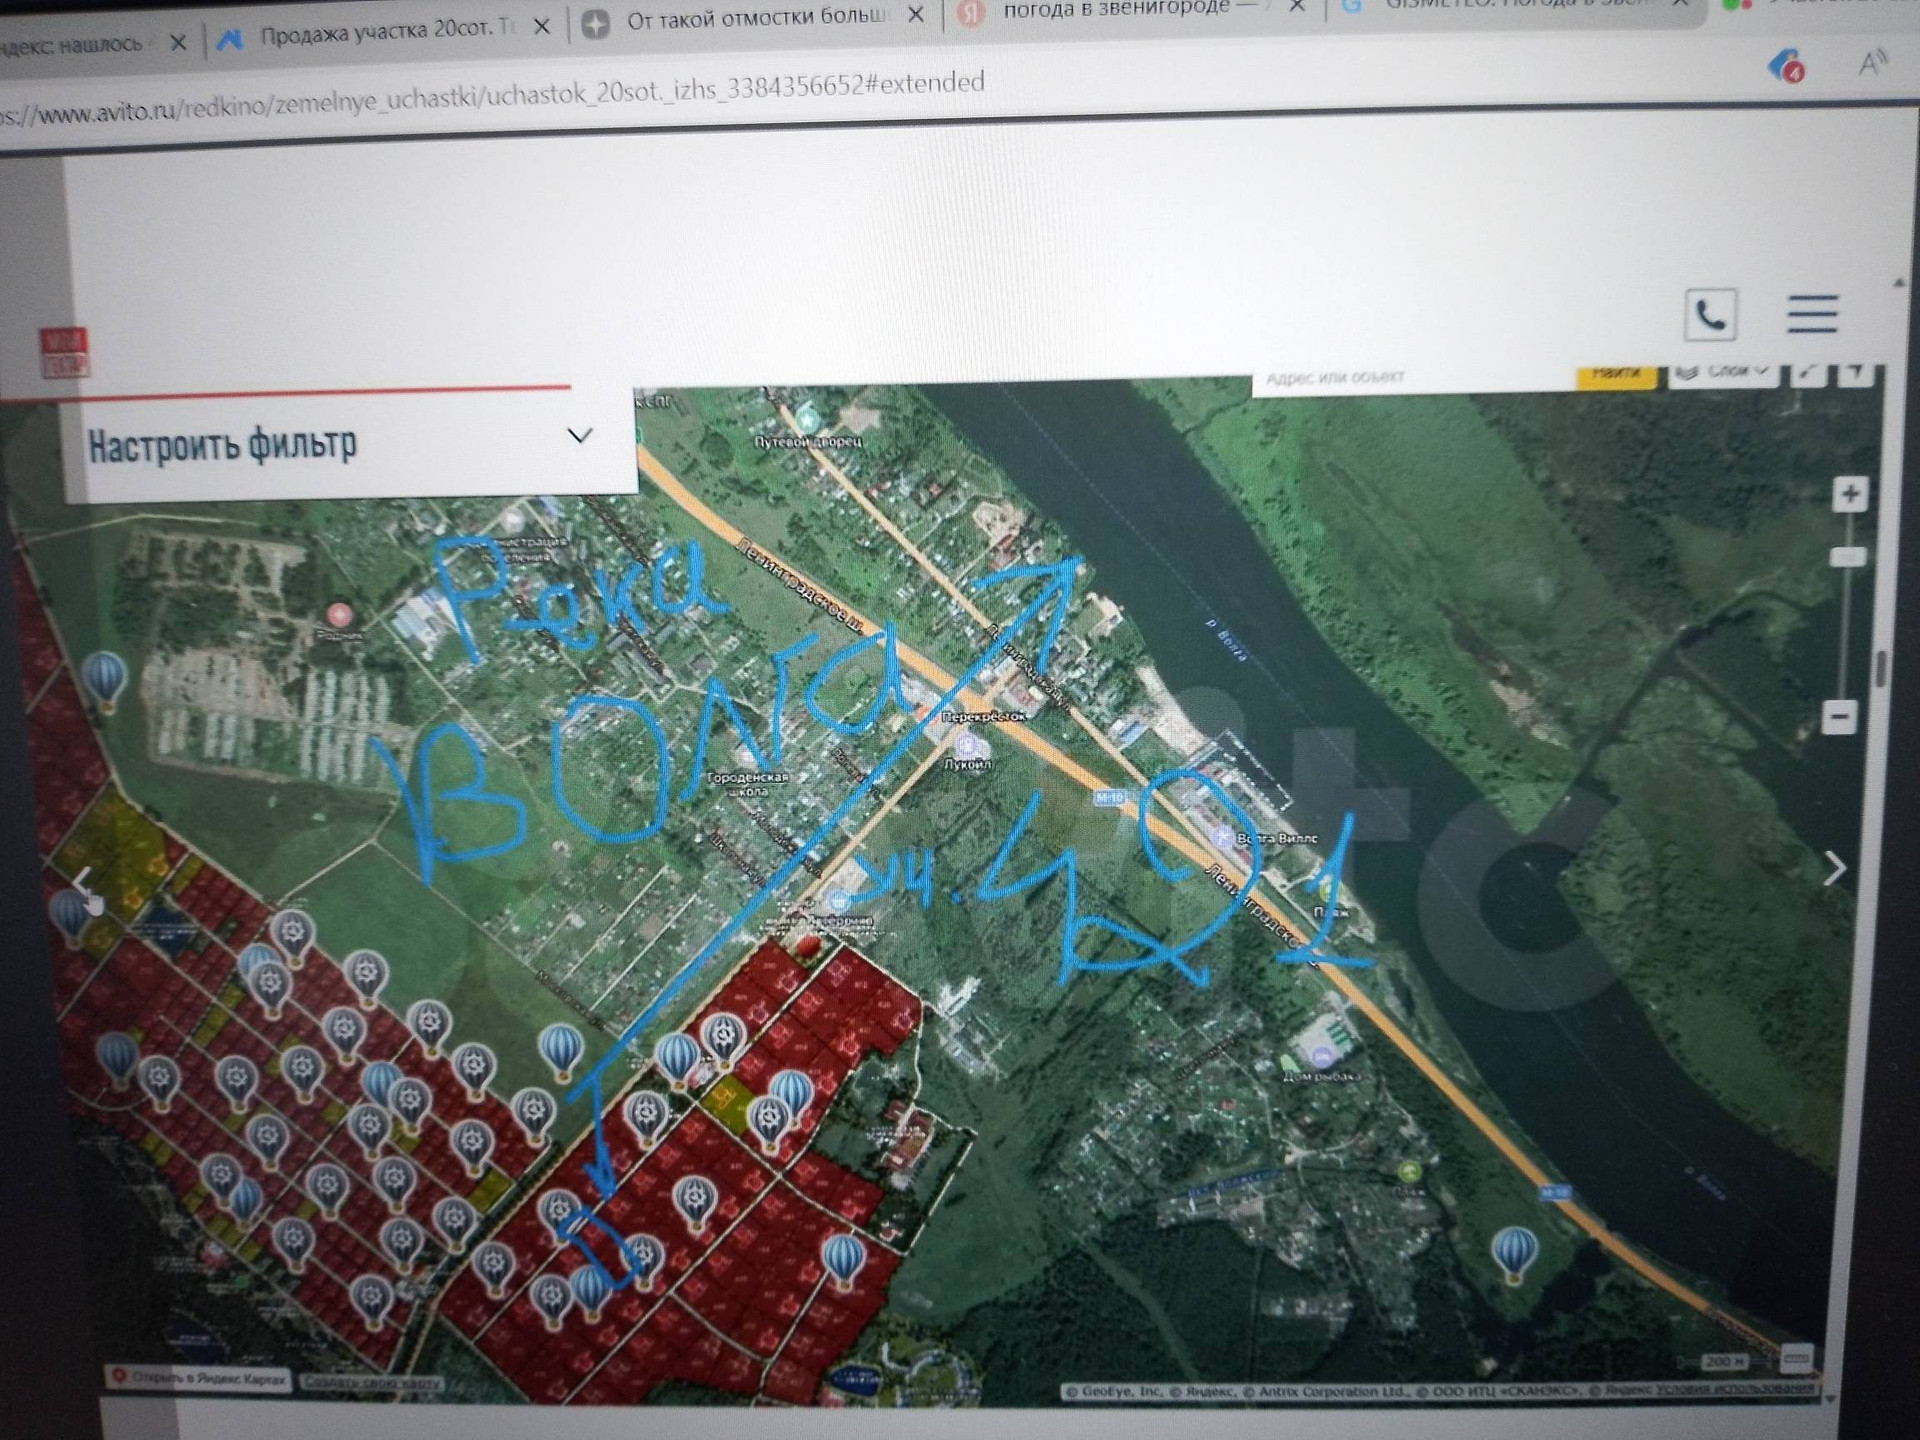The height and width of the screenshot is (1440, 1920).
Task: Click the ruler distance tool icon
Action: (1808, 372)
